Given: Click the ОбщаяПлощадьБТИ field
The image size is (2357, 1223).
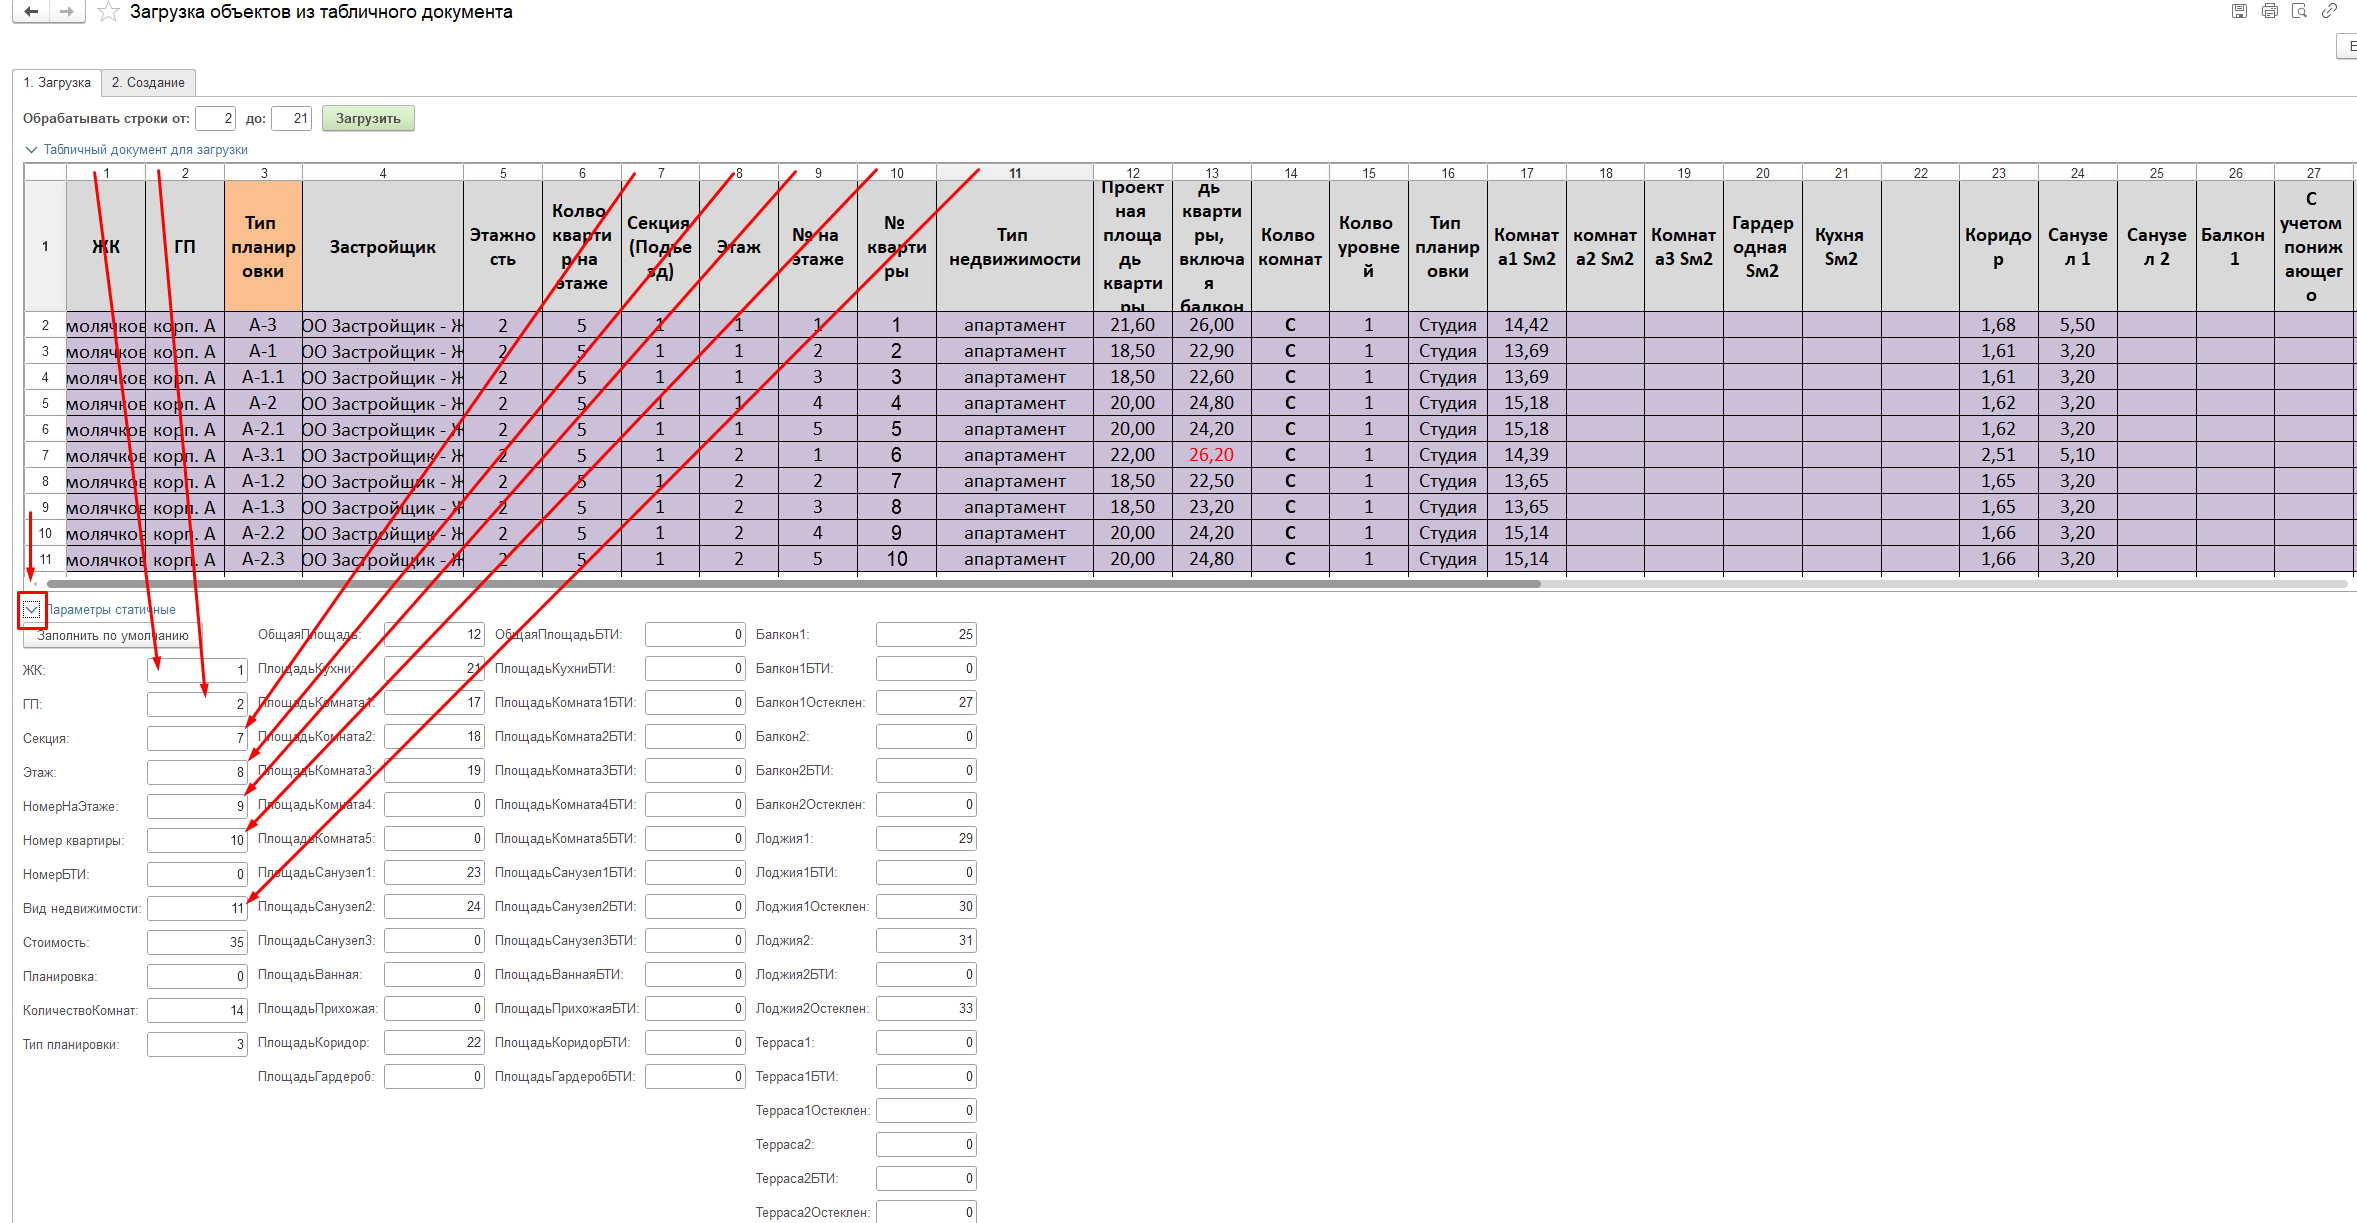Looking at the screenshot, I should [695, 634].
